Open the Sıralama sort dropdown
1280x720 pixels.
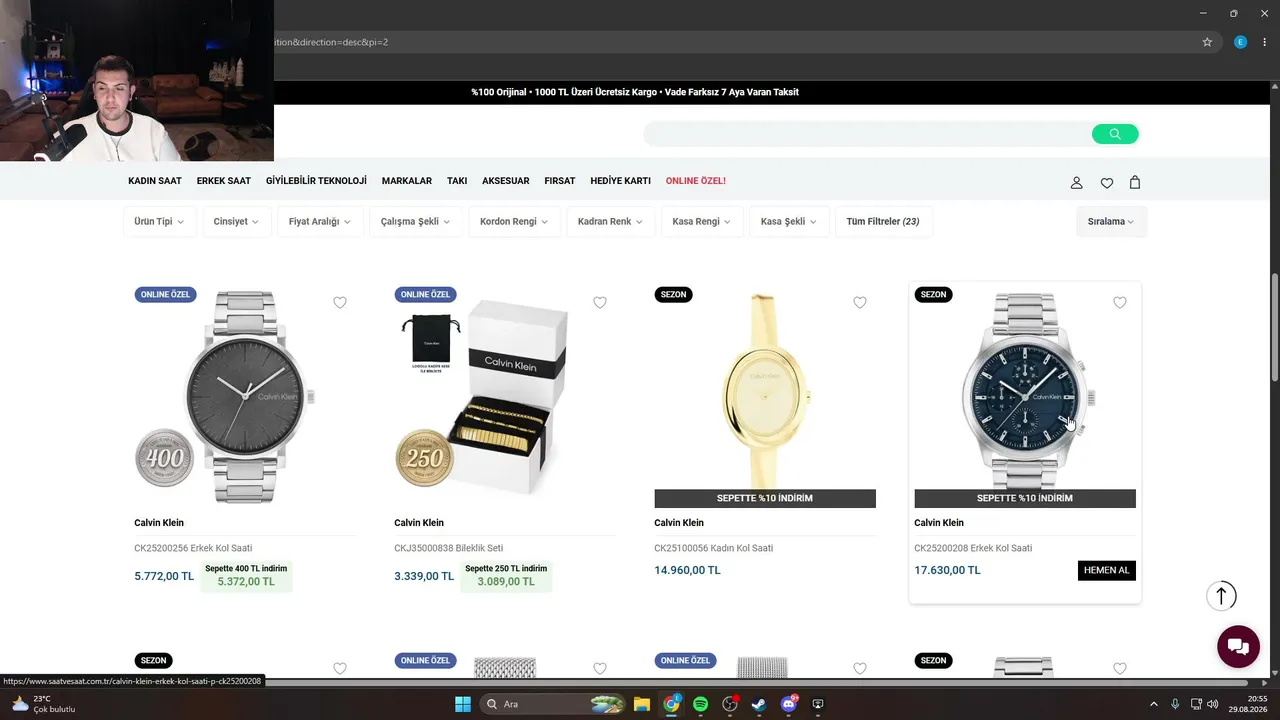coord(1111,221)
